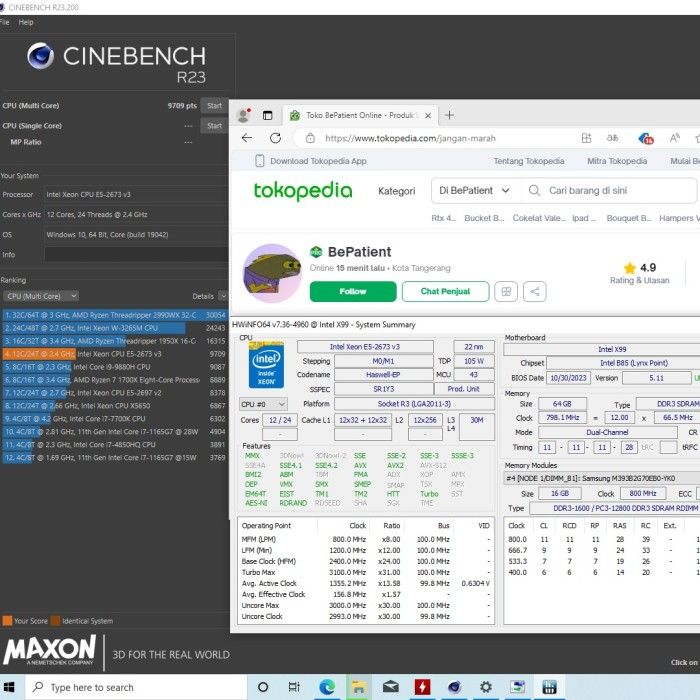
Task: Click the red lightning bolt taskbar icon
Action: [422, 687]
